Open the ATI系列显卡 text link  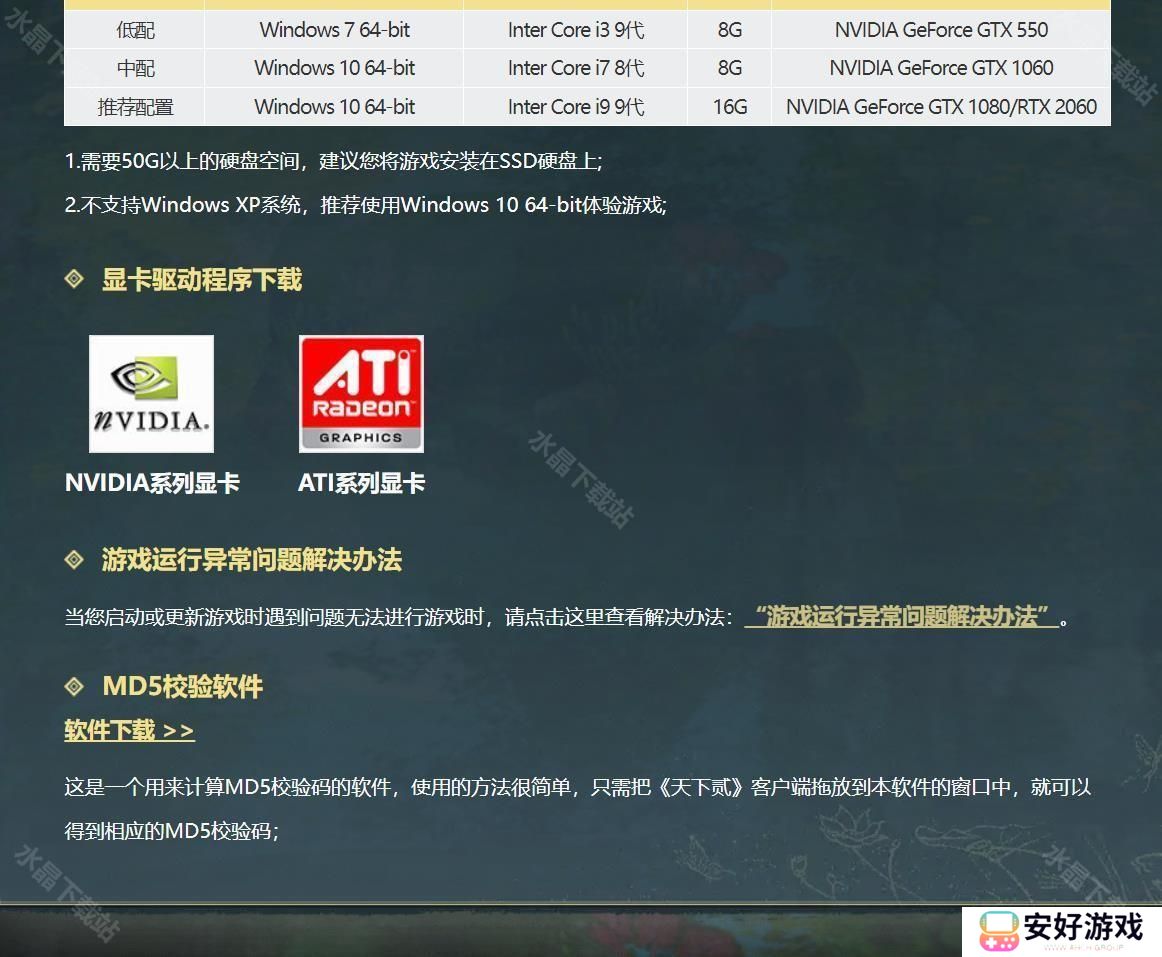361,483
